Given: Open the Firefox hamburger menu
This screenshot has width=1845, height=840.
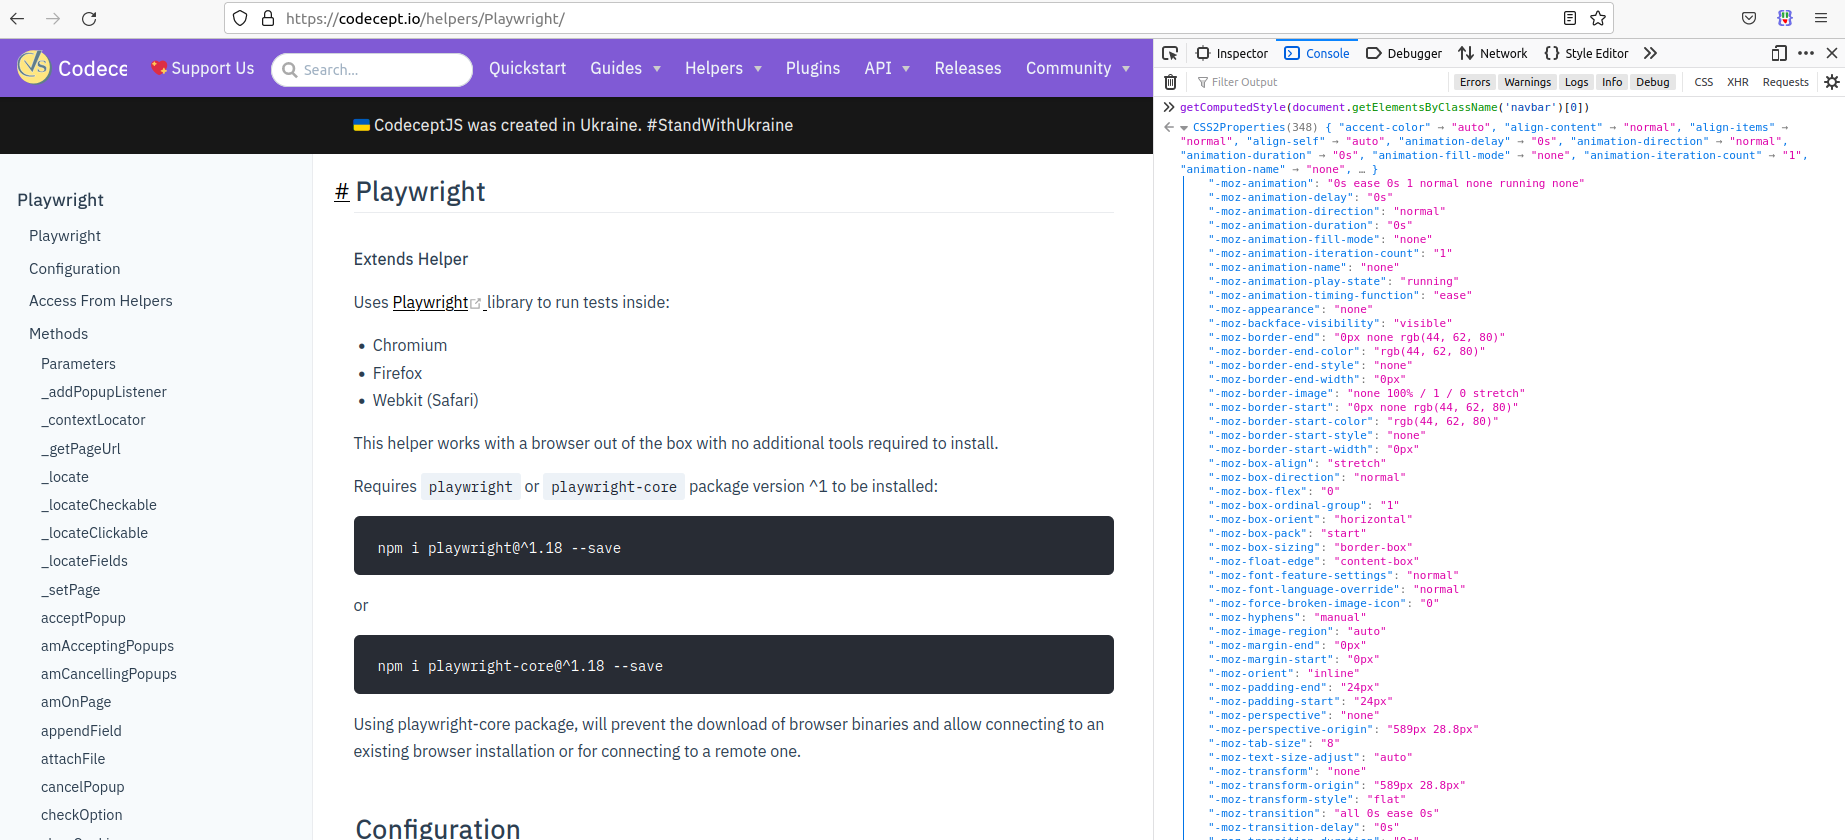Looking at the screenshot, I should 1821,19.
